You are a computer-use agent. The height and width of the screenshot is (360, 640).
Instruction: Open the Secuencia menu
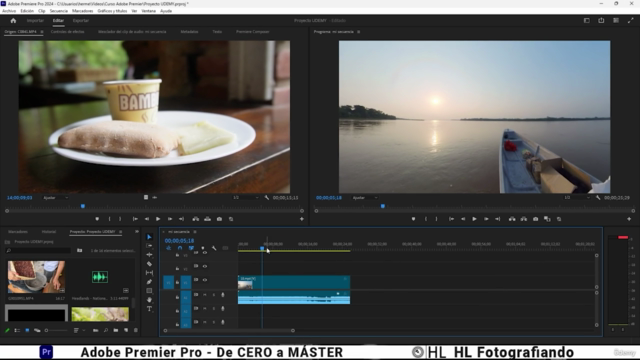59,11
